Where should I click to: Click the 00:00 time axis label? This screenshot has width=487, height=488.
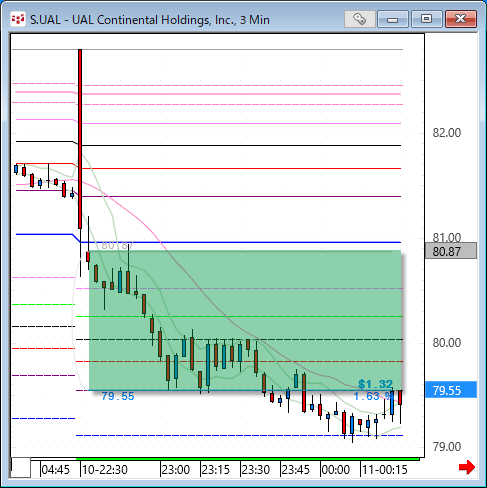pos(336,470)
